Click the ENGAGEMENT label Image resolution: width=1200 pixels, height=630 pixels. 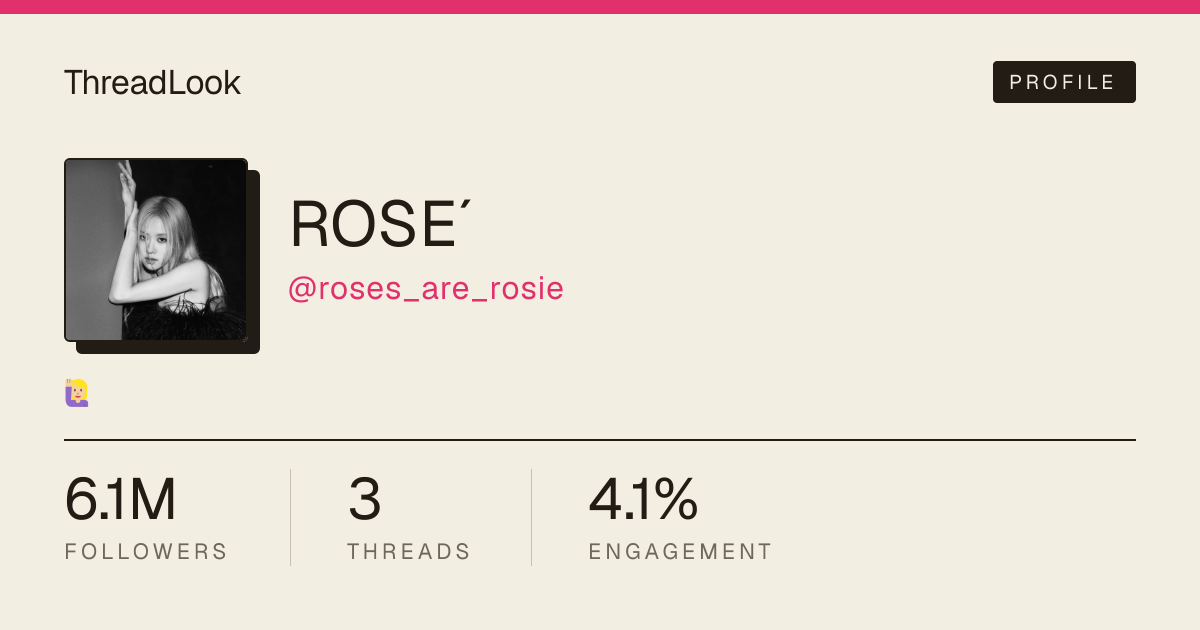tap(681, 552)
